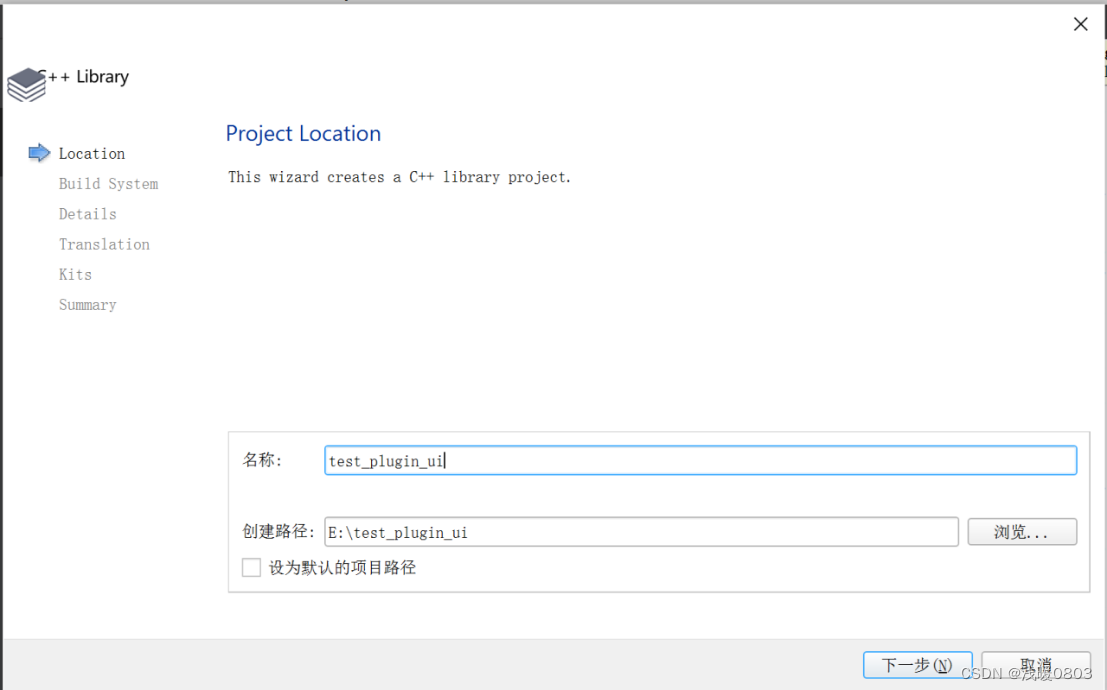Image resolution: width=1107 pixels, height=690 pixels.
Task: Select the Translation wizard step
Action: click(104, 244)
